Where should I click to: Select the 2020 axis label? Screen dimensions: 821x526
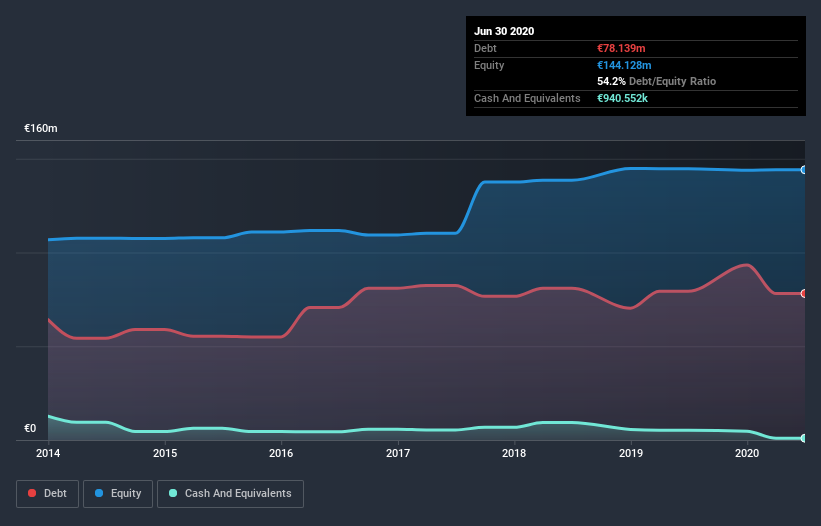click(747, 453)
